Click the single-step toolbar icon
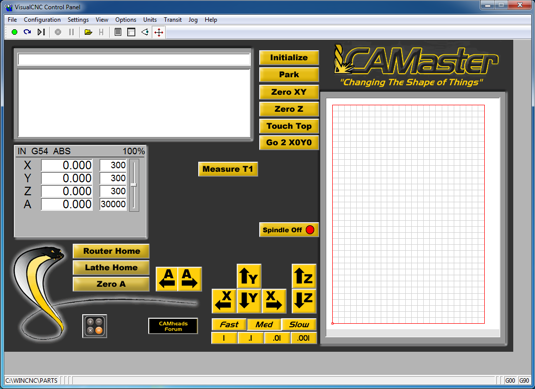This screenshot has height=389, width=535. click(x=41, y=32)
